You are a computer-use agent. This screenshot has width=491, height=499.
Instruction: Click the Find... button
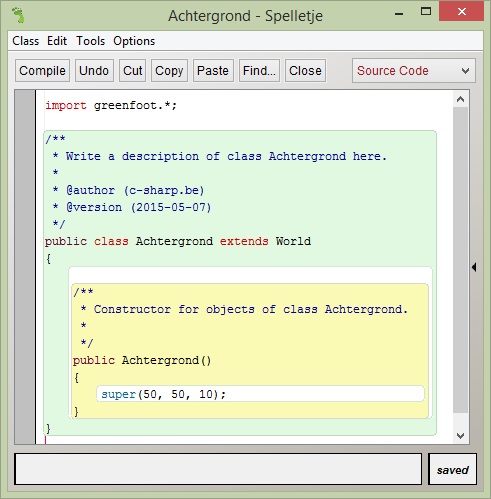(259, 71)
